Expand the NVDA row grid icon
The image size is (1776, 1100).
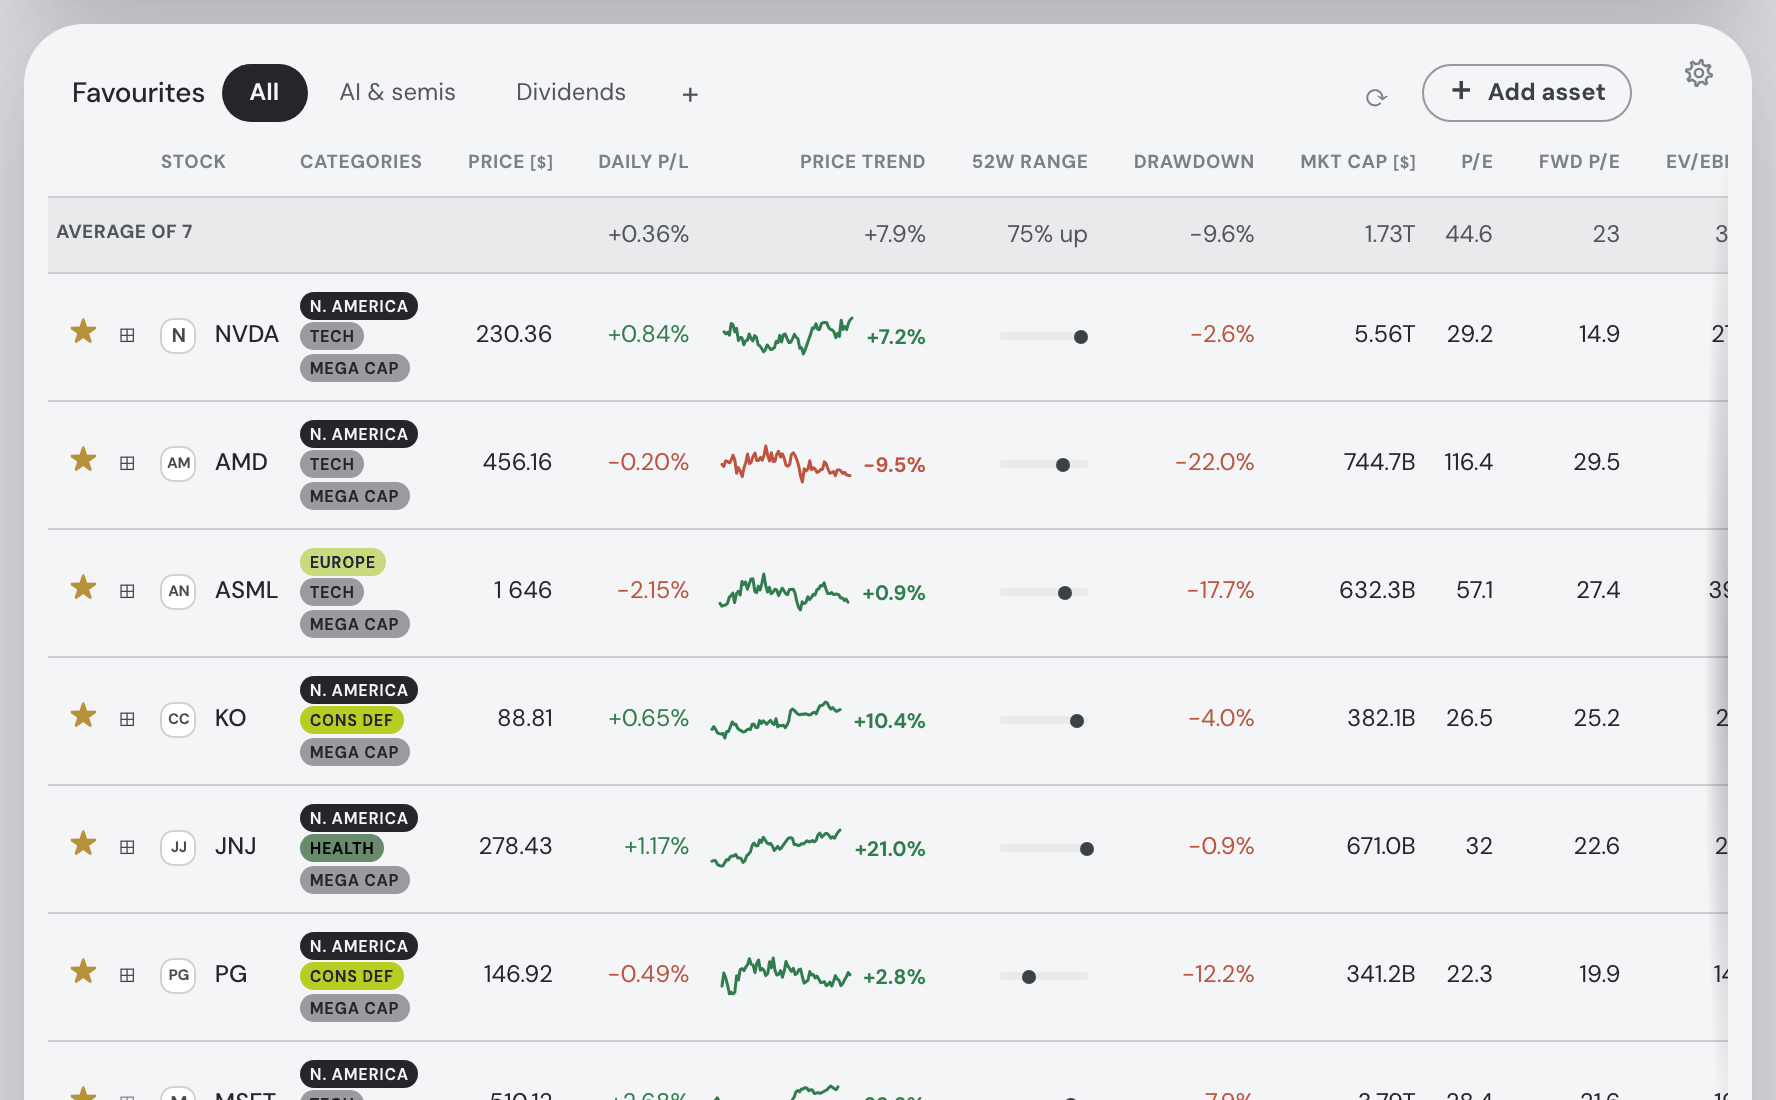click(x=127, y=335)
